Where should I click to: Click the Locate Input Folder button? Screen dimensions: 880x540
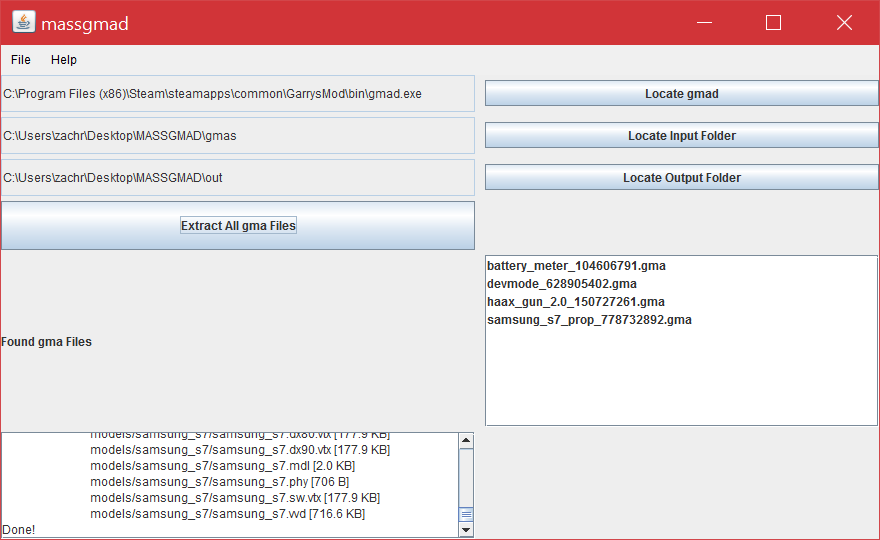coord(681,136)
